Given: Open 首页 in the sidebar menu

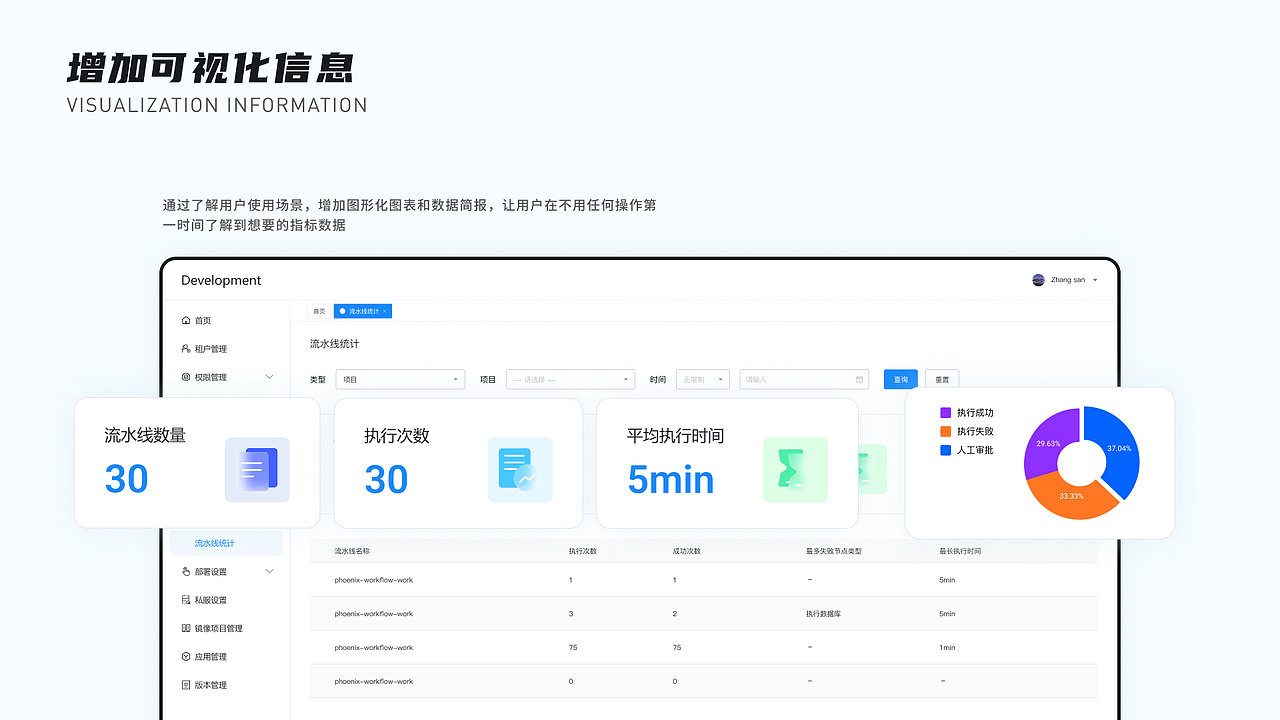Looking at the screenshot, I should (x=203, y=321).
